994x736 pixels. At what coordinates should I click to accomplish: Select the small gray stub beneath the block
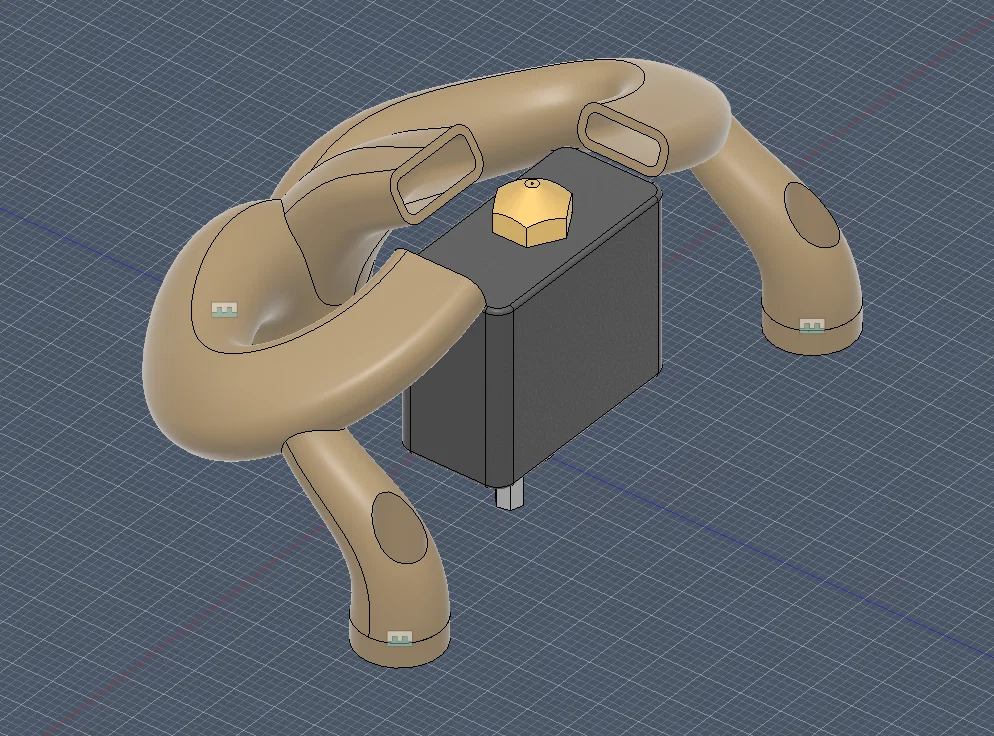(x=510, y=494)
